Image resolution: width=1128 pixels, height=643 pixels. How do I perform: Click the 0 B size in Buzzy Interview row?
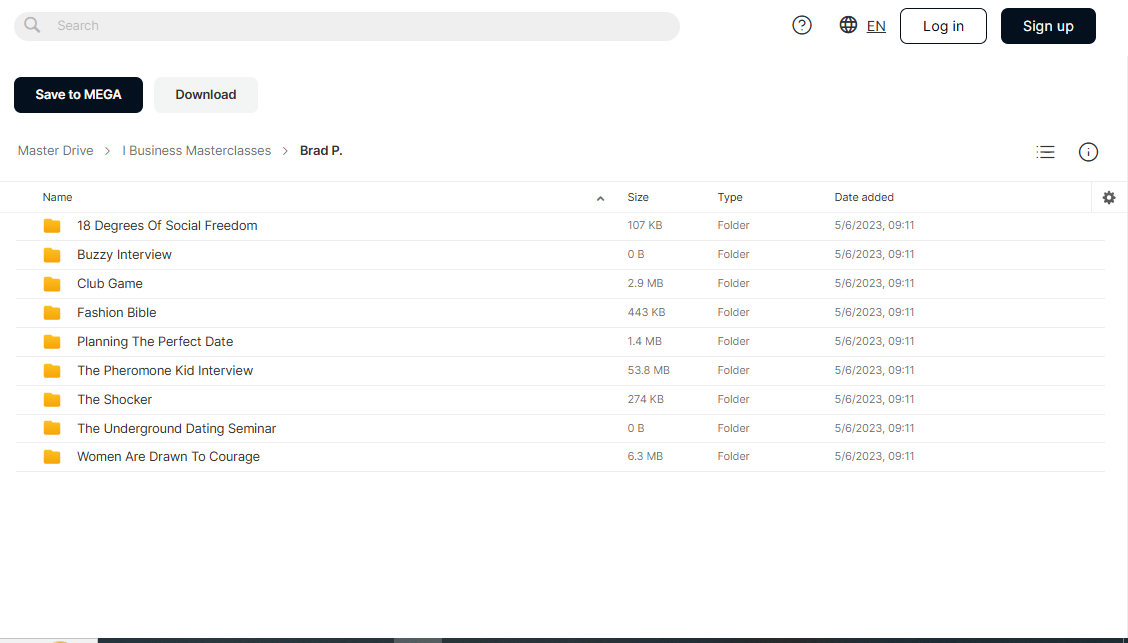pyautogui.click(x=636, y=254)
